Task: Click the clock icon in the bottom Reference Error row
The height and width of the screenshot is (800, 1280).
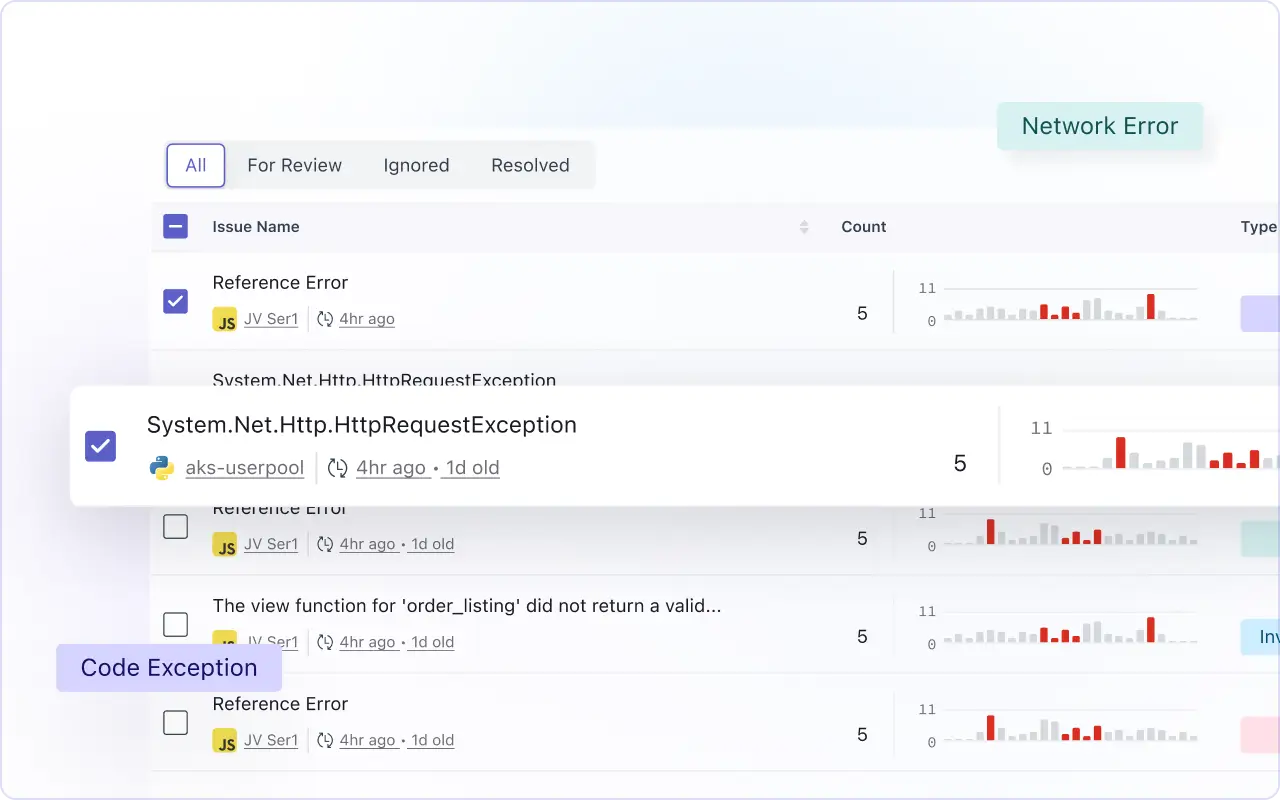Action: coord(325,741)
